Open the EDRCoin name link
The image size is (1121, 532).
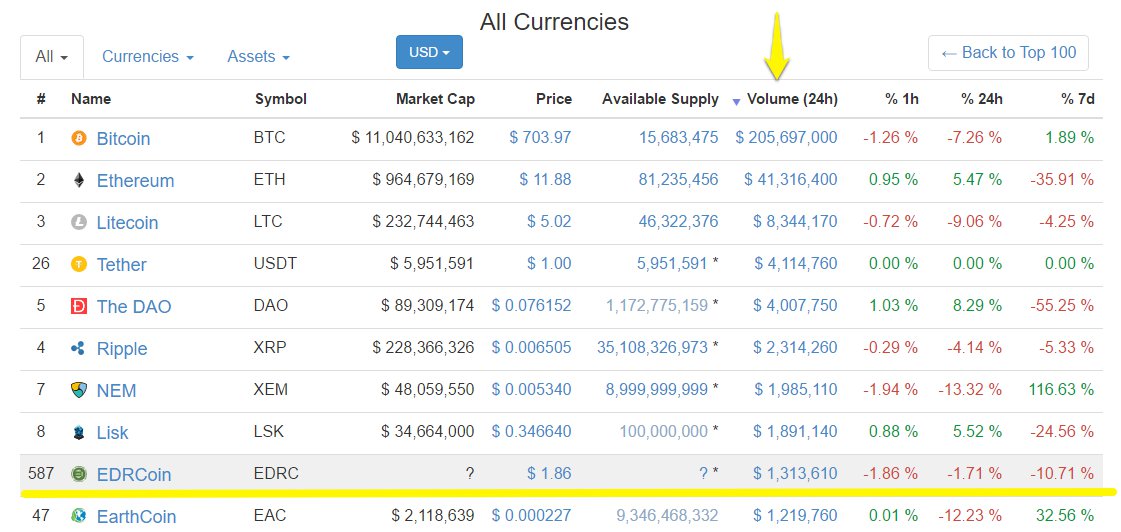[x=134, y=474]
